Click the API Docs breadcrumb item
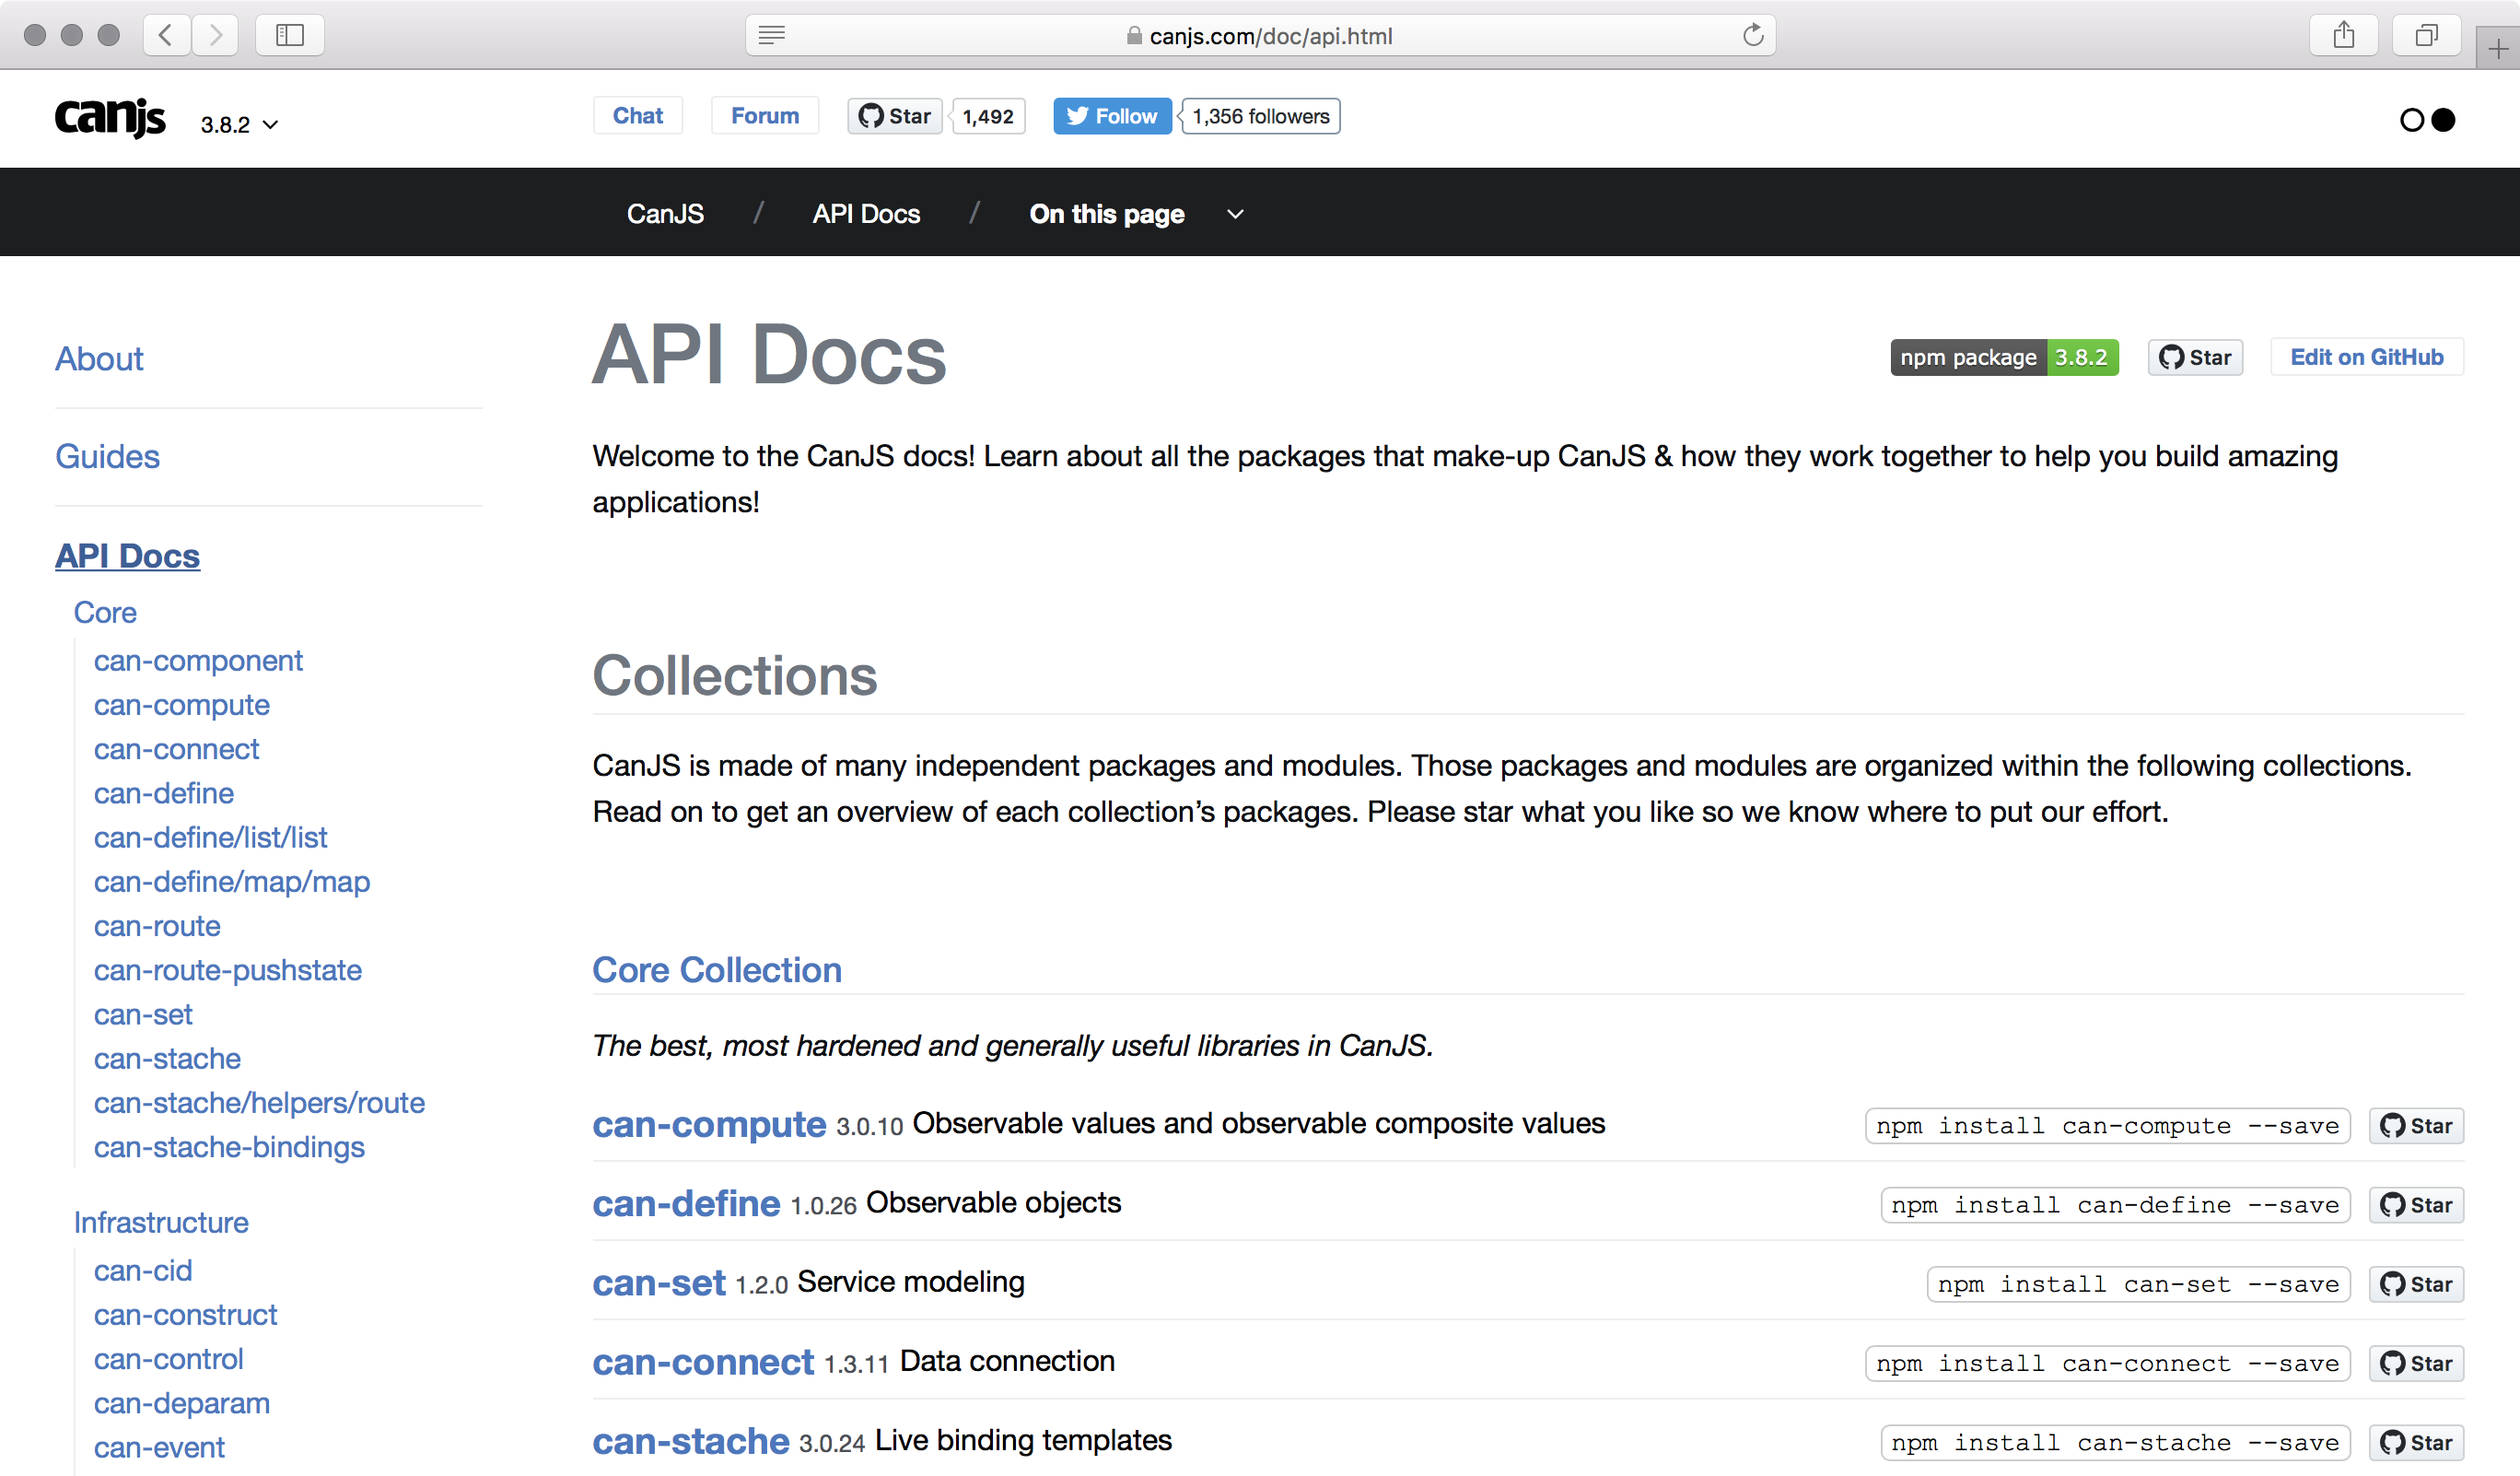 (866, 214)
